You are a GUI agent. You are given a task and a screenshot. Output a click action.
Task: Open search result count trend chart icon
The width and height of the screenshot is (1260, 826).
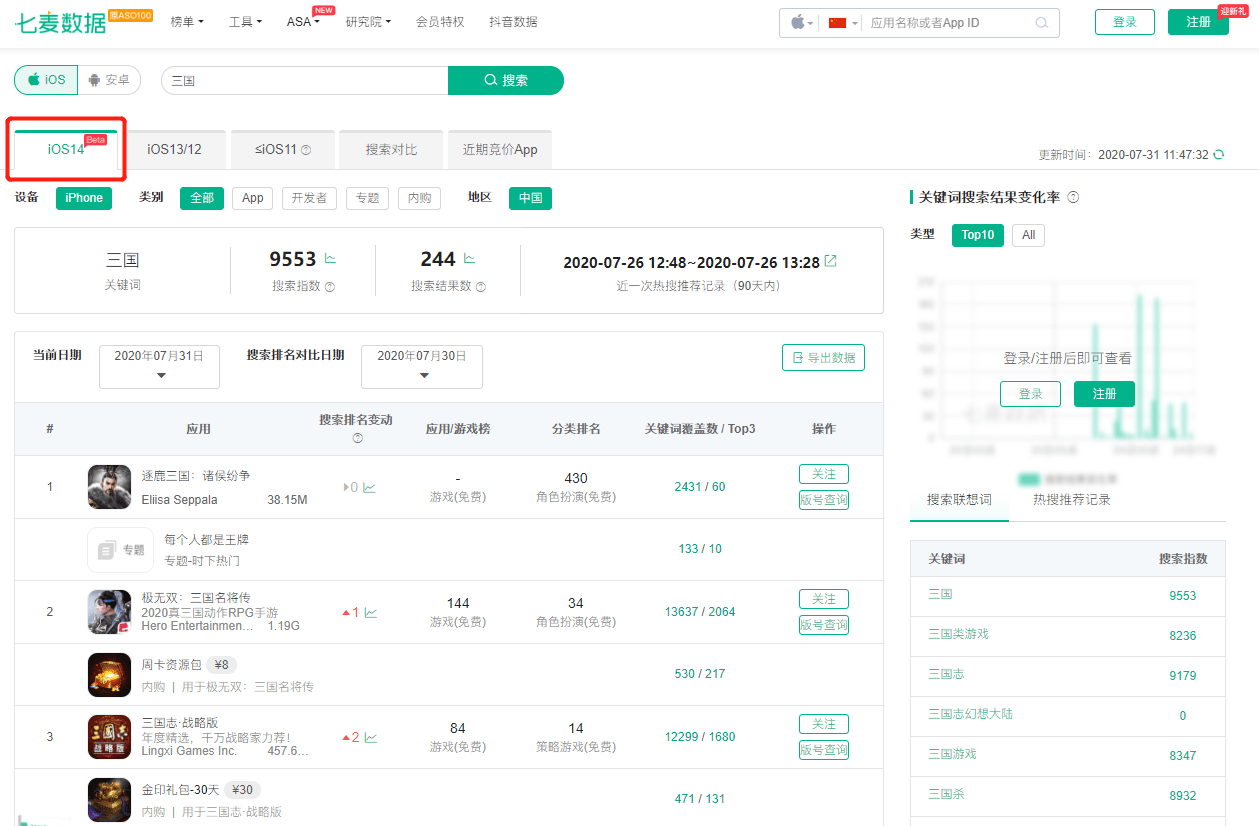click(x=468, y=259)
